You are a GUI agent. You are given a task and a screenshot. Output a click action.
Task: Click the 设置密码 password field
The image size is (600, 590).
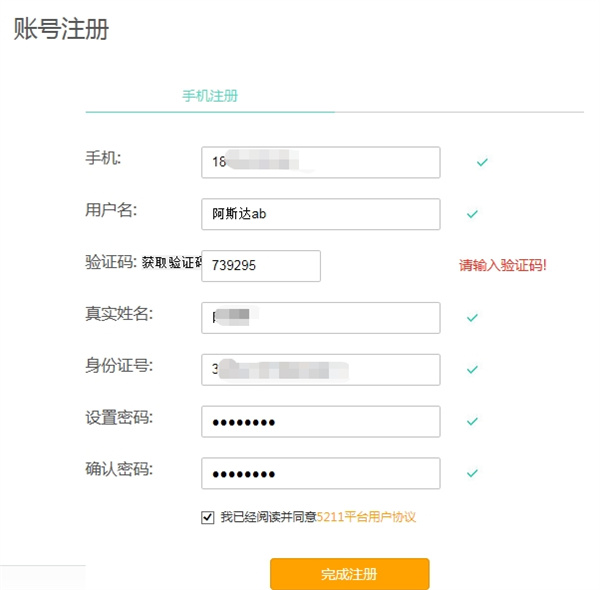click(x=320, y=422)
